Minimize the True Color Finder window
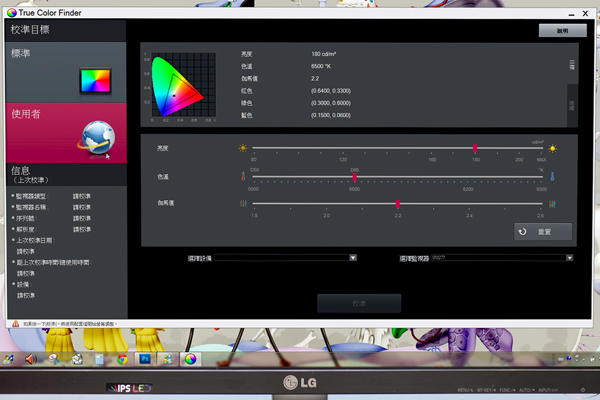The image size is (600, 400). (x=571, y=14)
